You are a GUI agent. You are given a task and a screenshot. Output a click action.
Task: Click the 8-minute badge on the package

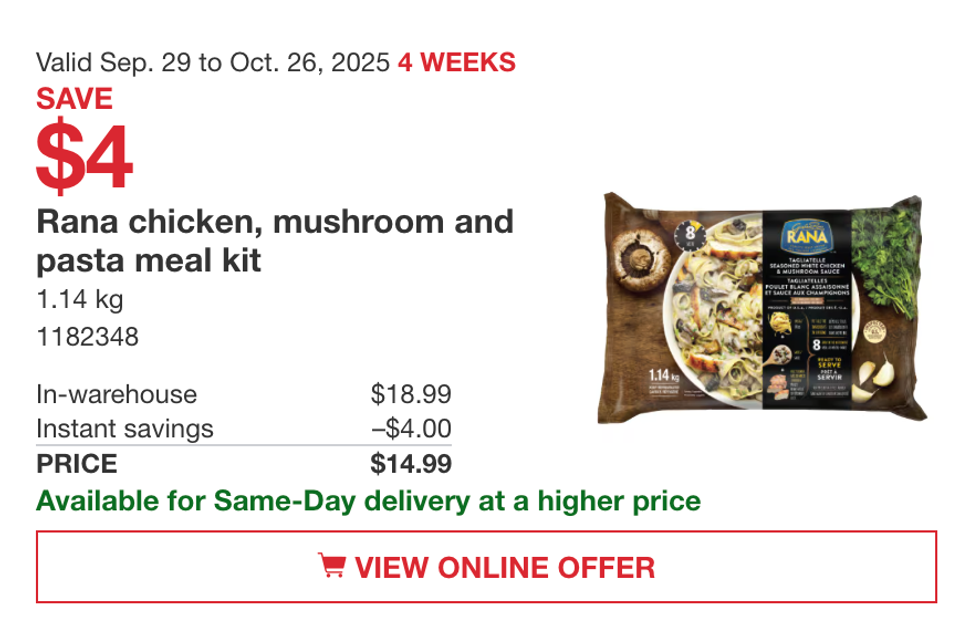[689, 234]
